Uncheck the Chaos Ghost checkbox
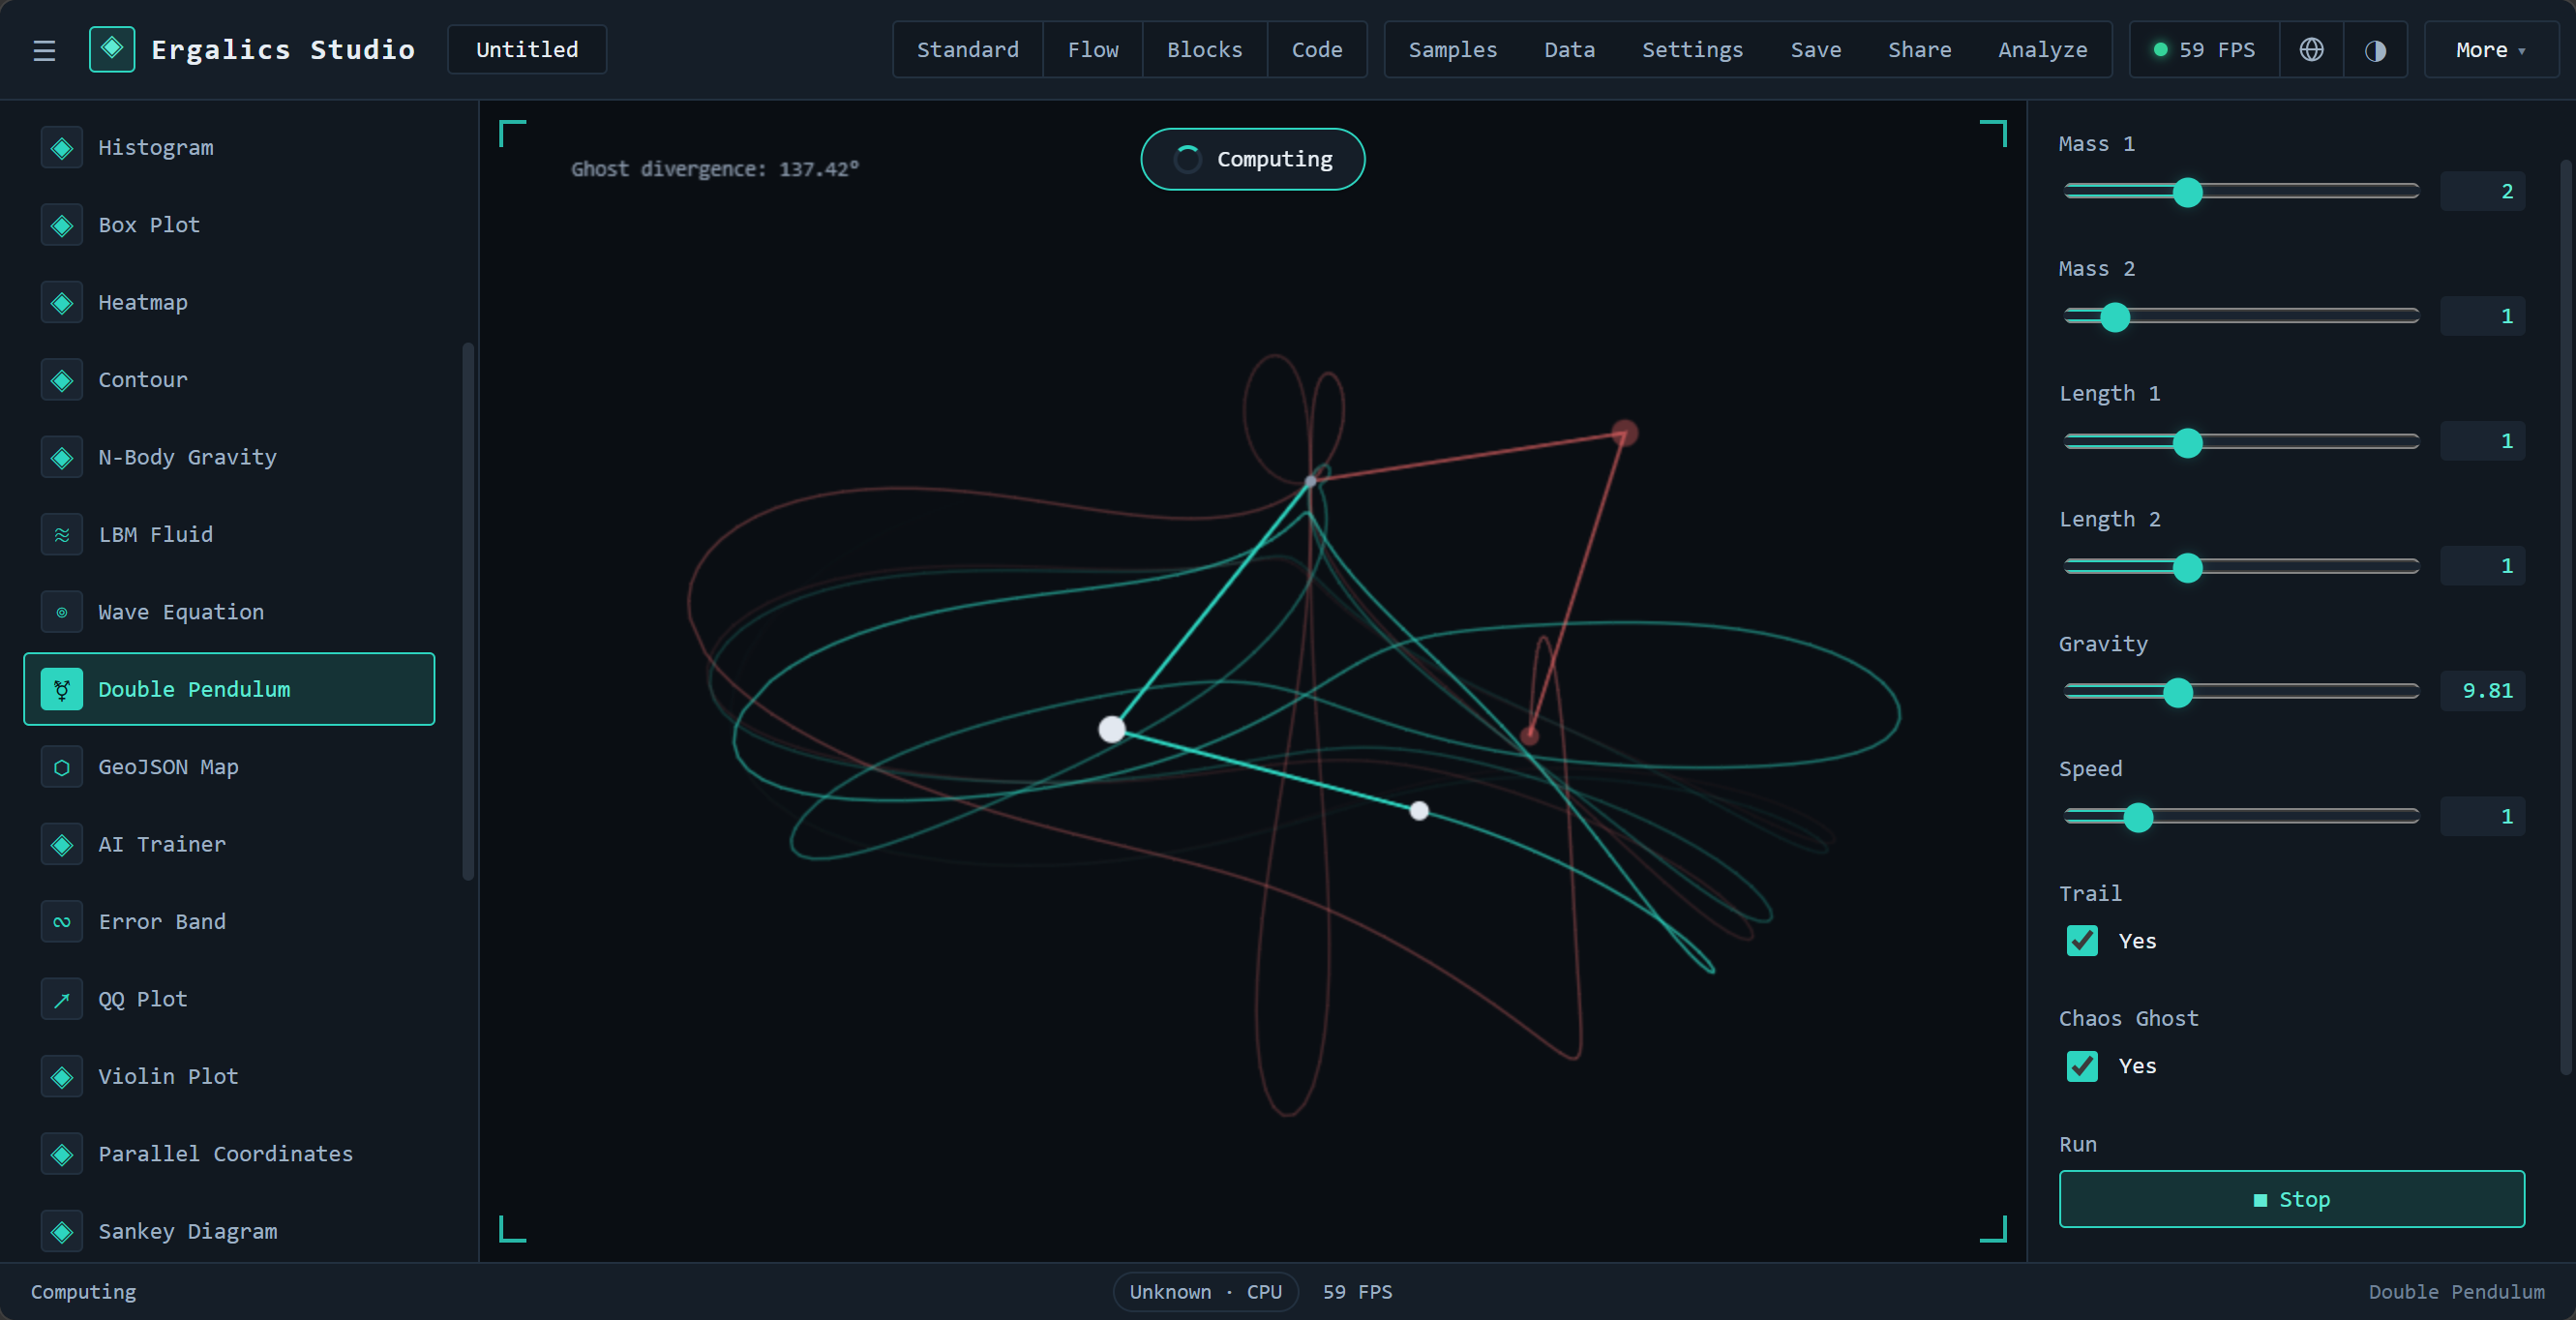 coord(2082,1066)
